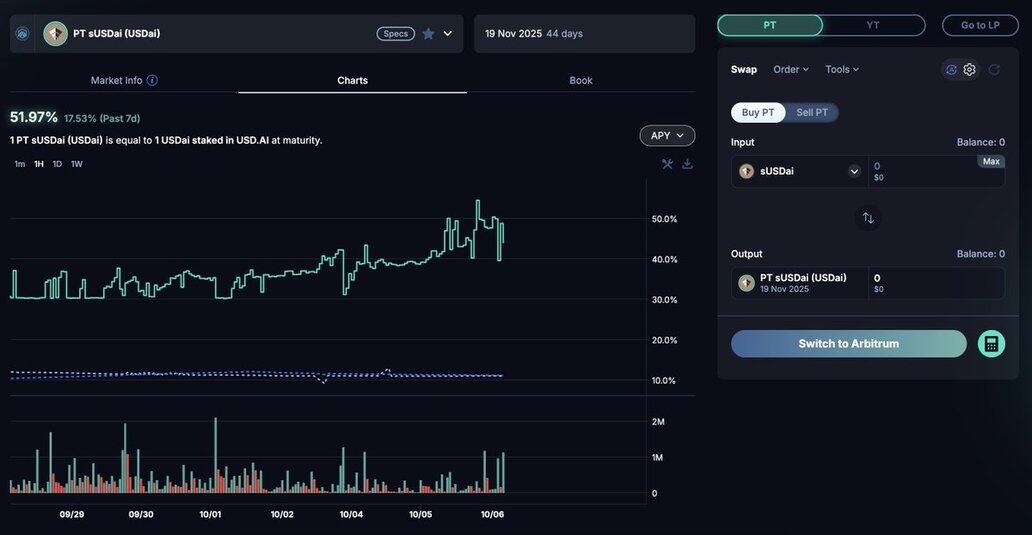Click the Go to LP button
Image resolution: width=1032 pixels, height=535 pixels.
980,25
